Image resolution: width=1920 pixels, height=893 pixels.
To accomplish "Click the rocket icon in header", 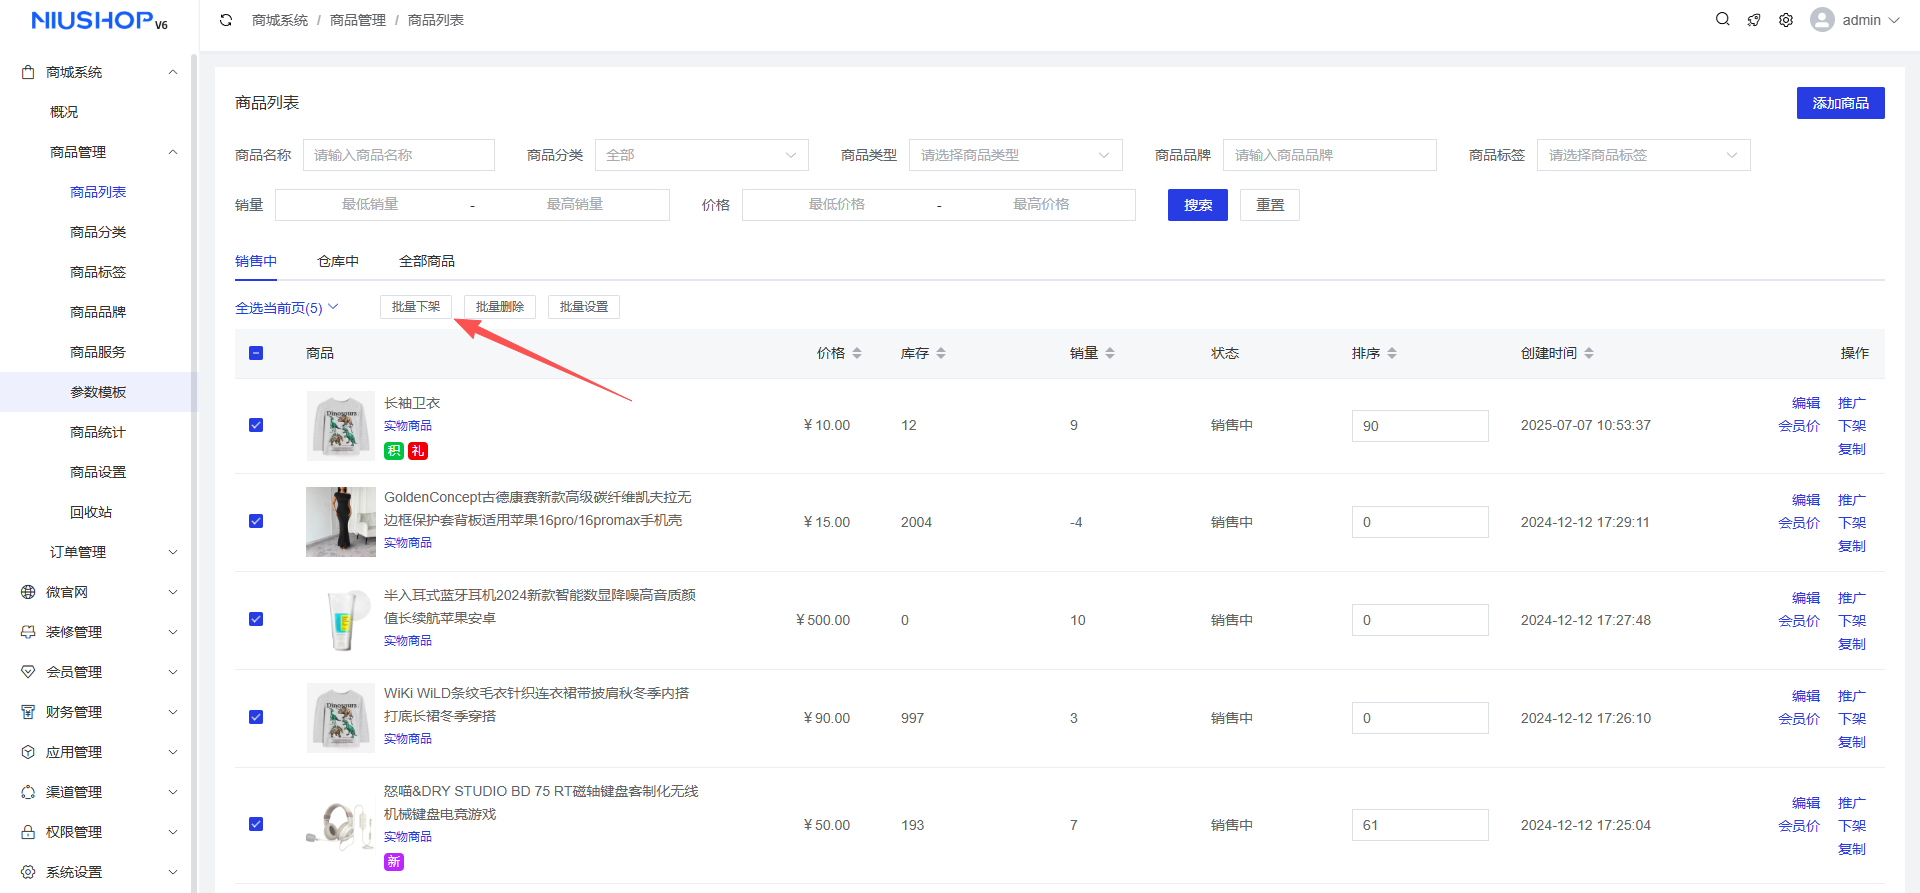I will [x=1754, y=20].
